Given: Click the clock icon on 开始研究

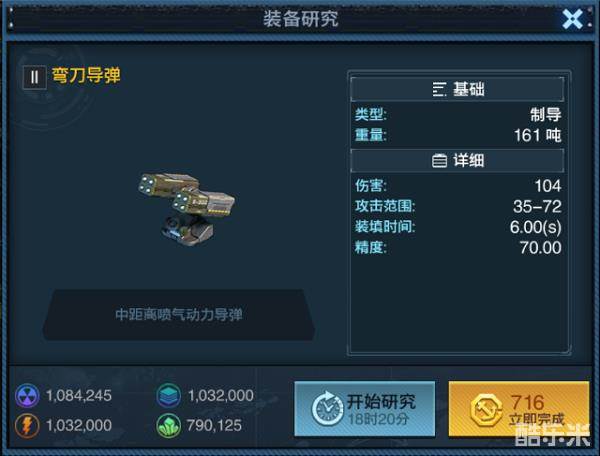Looking at the screenshot, I should pos(327,409).
